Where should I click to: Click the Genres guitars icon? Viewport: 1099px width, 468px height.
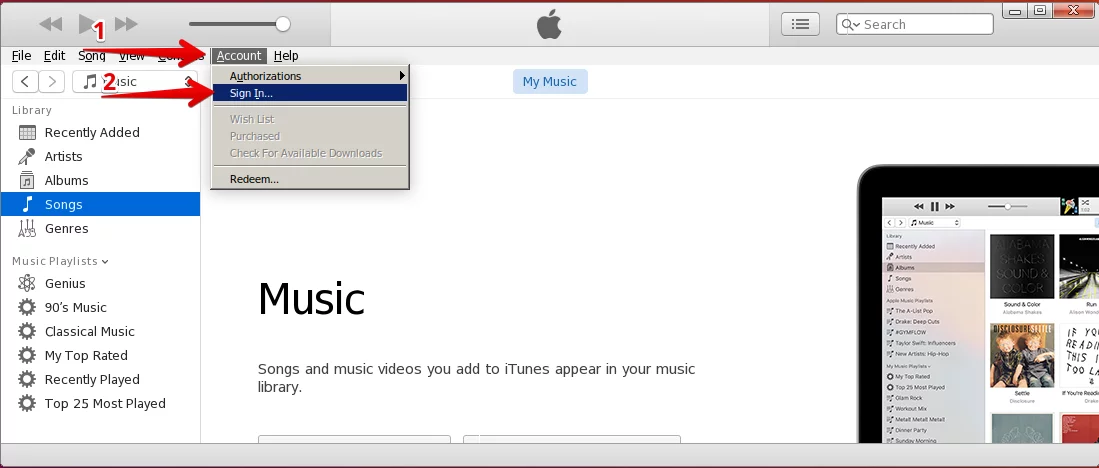[x=27, y=228]
